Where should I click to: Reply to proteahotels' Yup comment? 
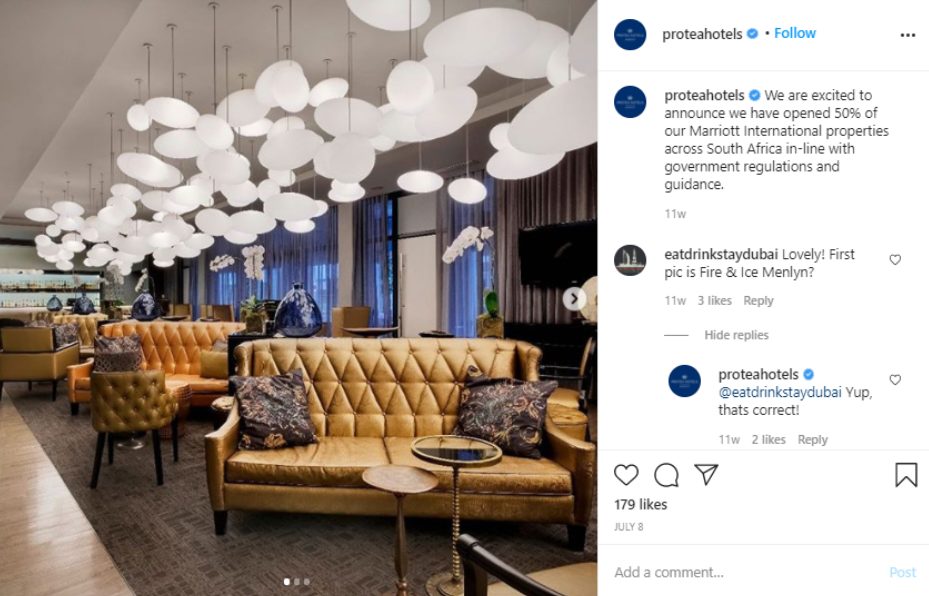[x=812, y=440]
